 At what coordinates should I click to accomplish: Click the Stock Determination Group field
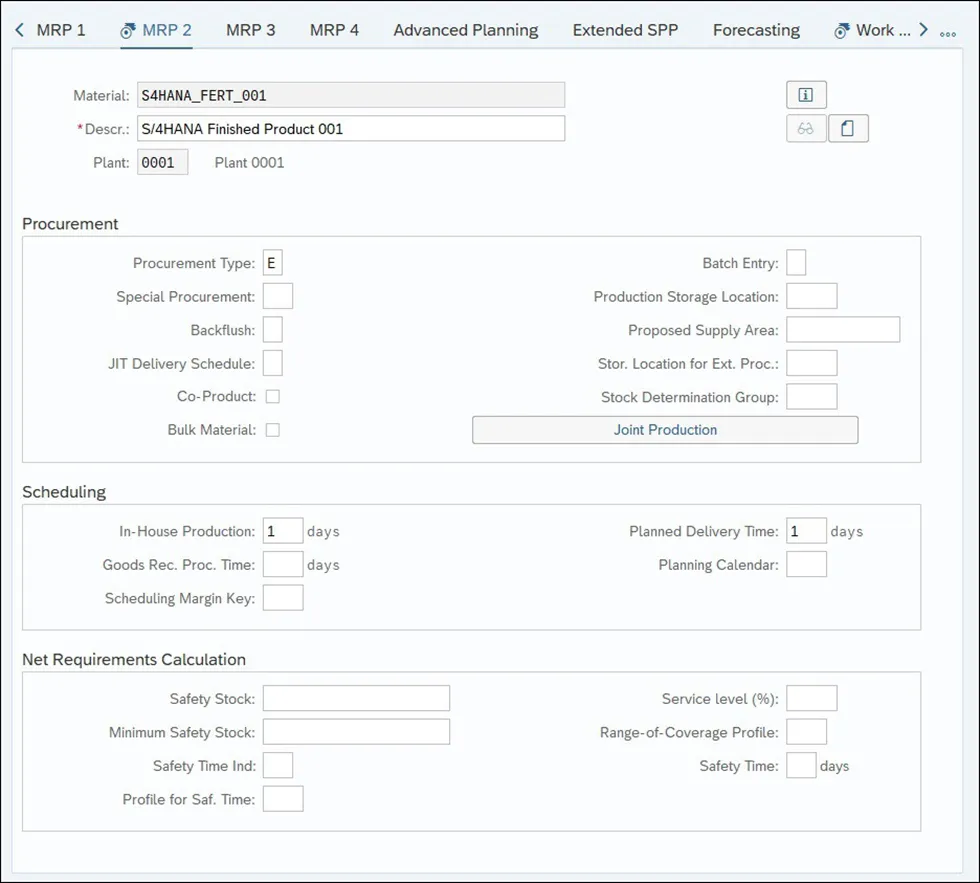point(811,397)
